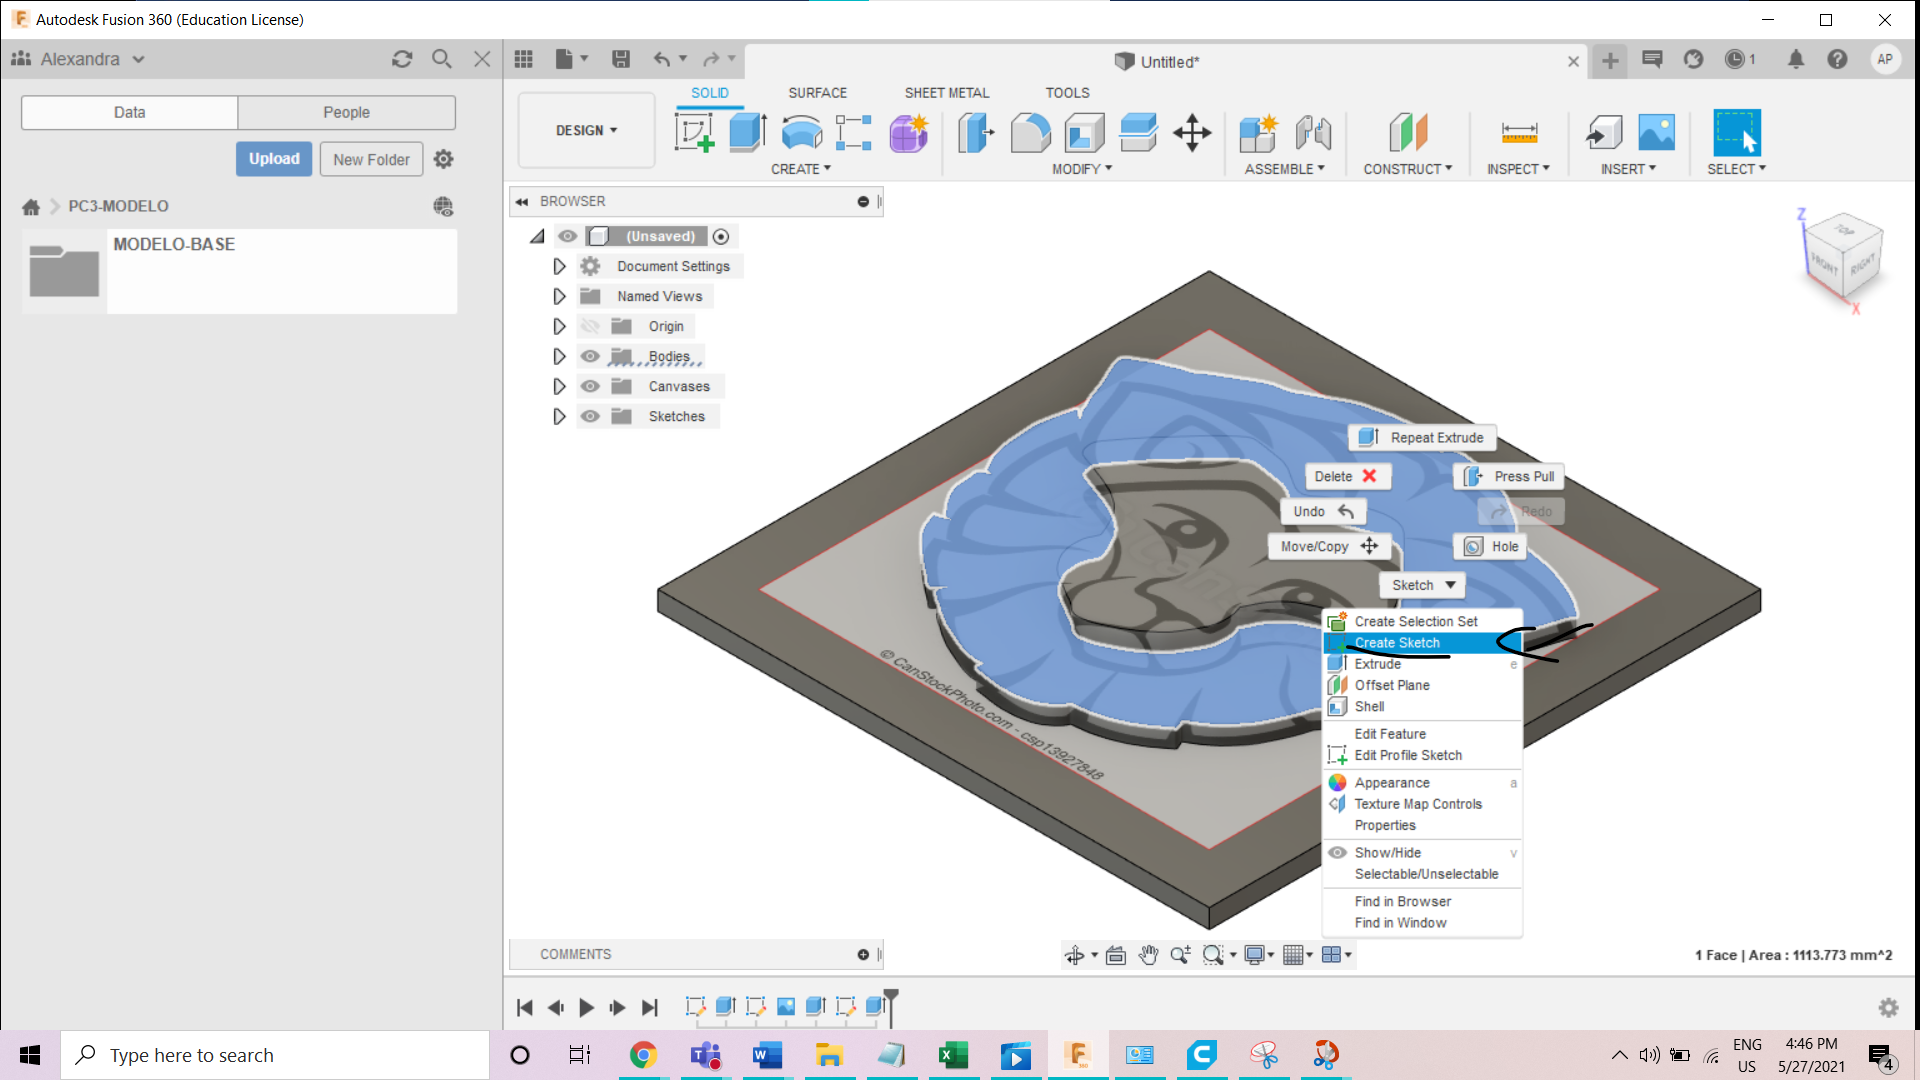
Task: Click the ViewCube in the viewport
Action: coord(1843,255)
